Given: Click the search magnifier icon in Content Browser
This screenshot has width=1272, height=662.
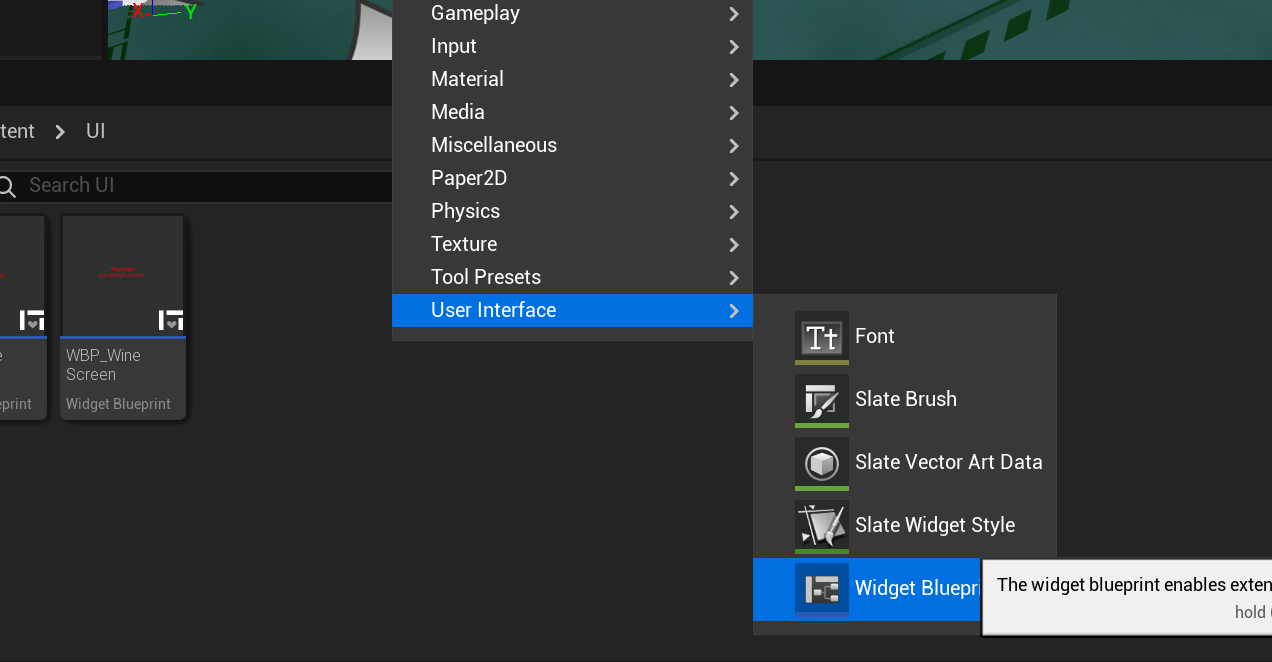Looking at the screenshot, I should (7, 186).
